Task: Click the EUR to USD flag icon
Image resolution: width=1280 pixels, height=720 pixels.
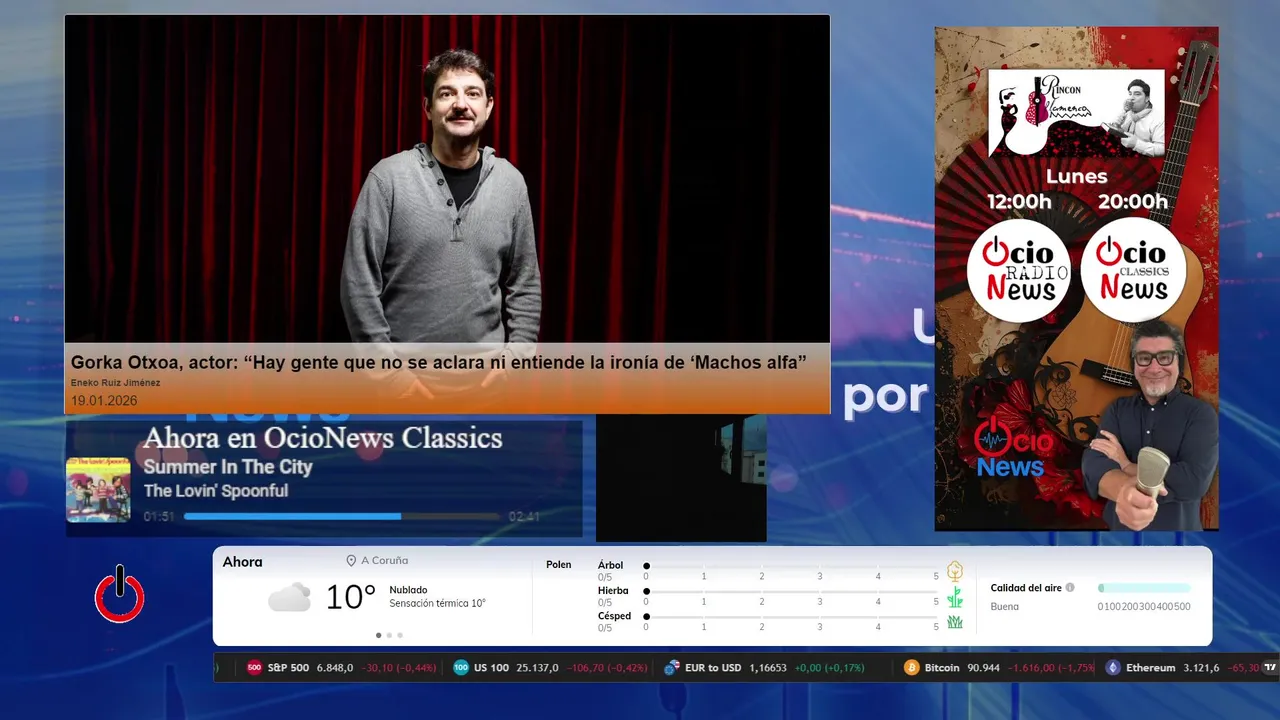Action: (672, 667)
